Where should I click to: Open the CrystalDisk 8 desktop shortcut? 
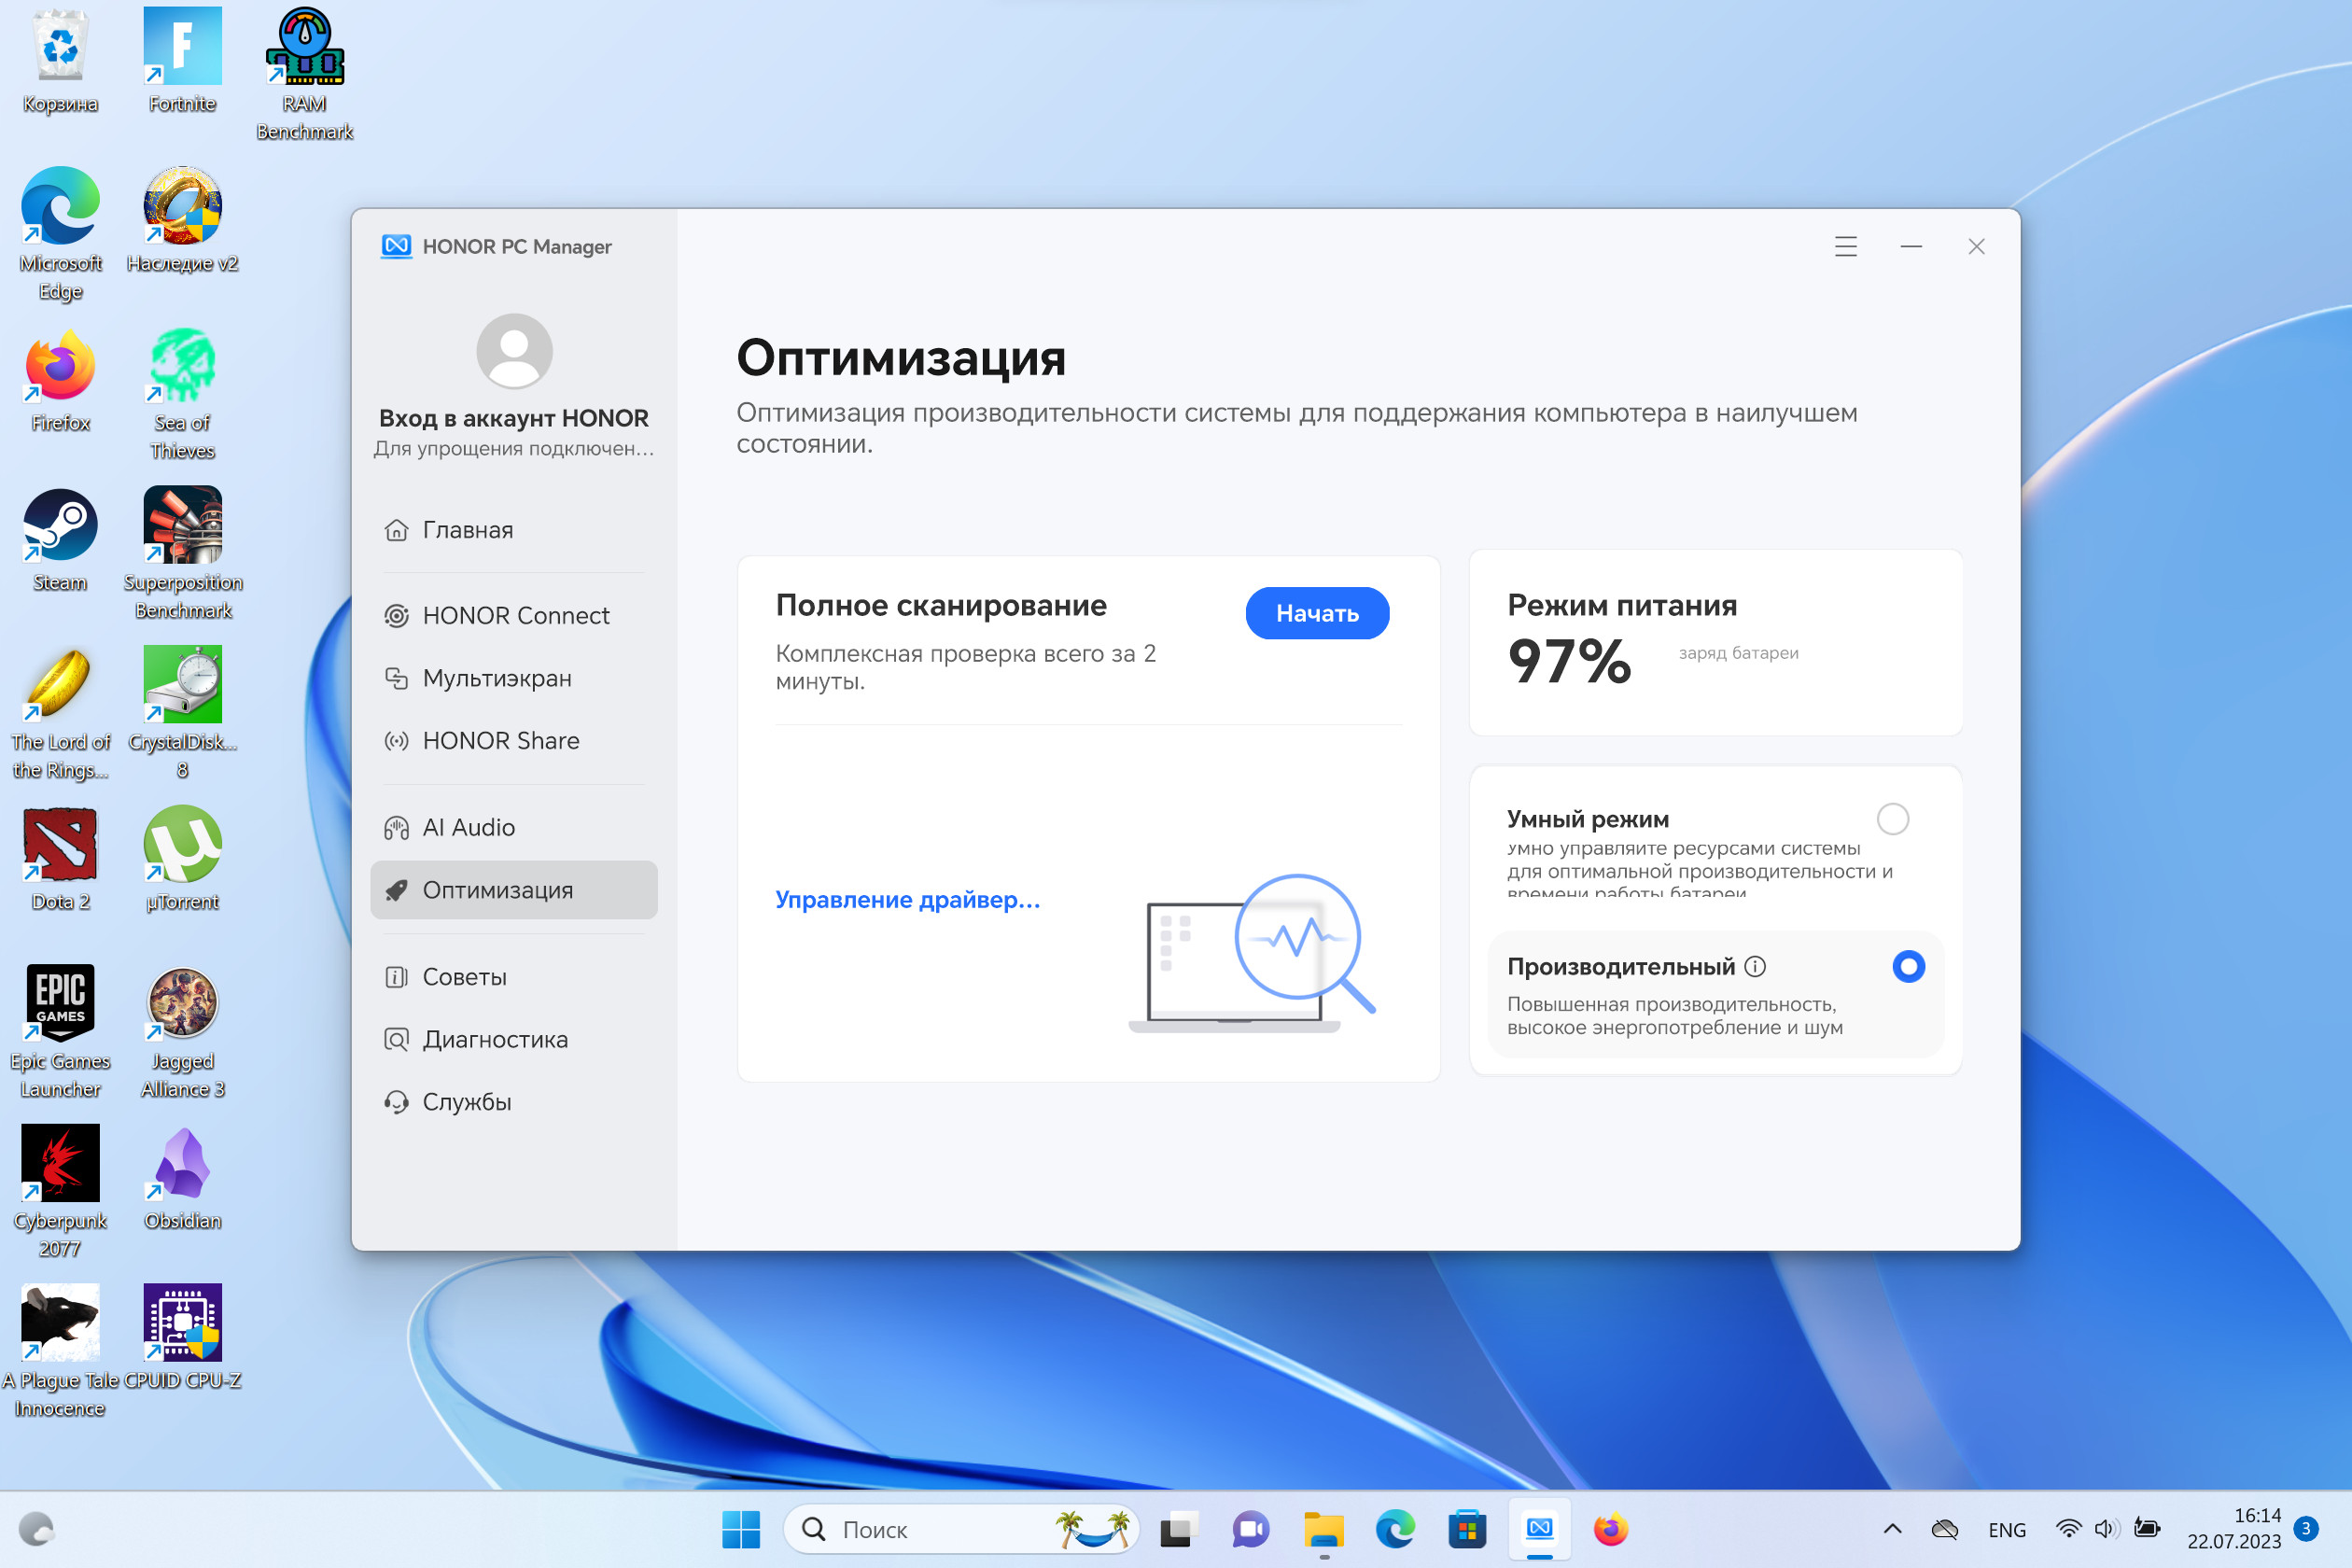tap(182, 713)
